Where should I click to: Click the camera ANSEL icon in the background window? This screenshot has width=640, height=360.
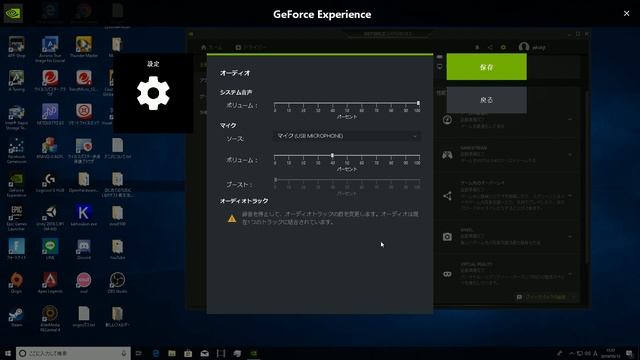(x=447, y=237)
